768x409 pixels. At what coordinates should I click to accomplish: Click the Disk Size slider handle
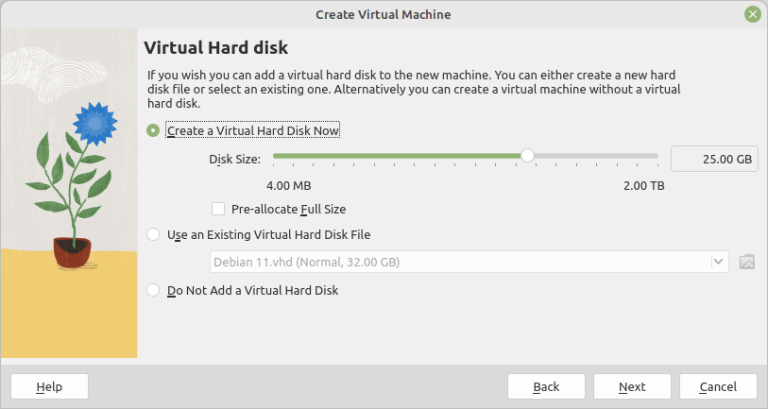point(527,155)
